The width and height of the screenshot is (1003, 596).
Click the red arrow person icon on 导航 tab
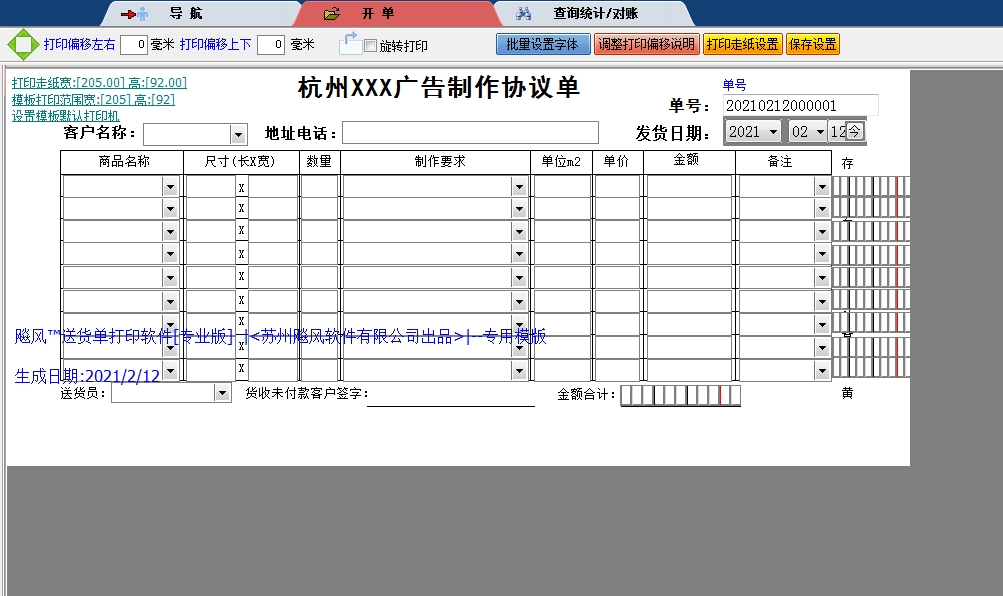(x=132, y=13)
